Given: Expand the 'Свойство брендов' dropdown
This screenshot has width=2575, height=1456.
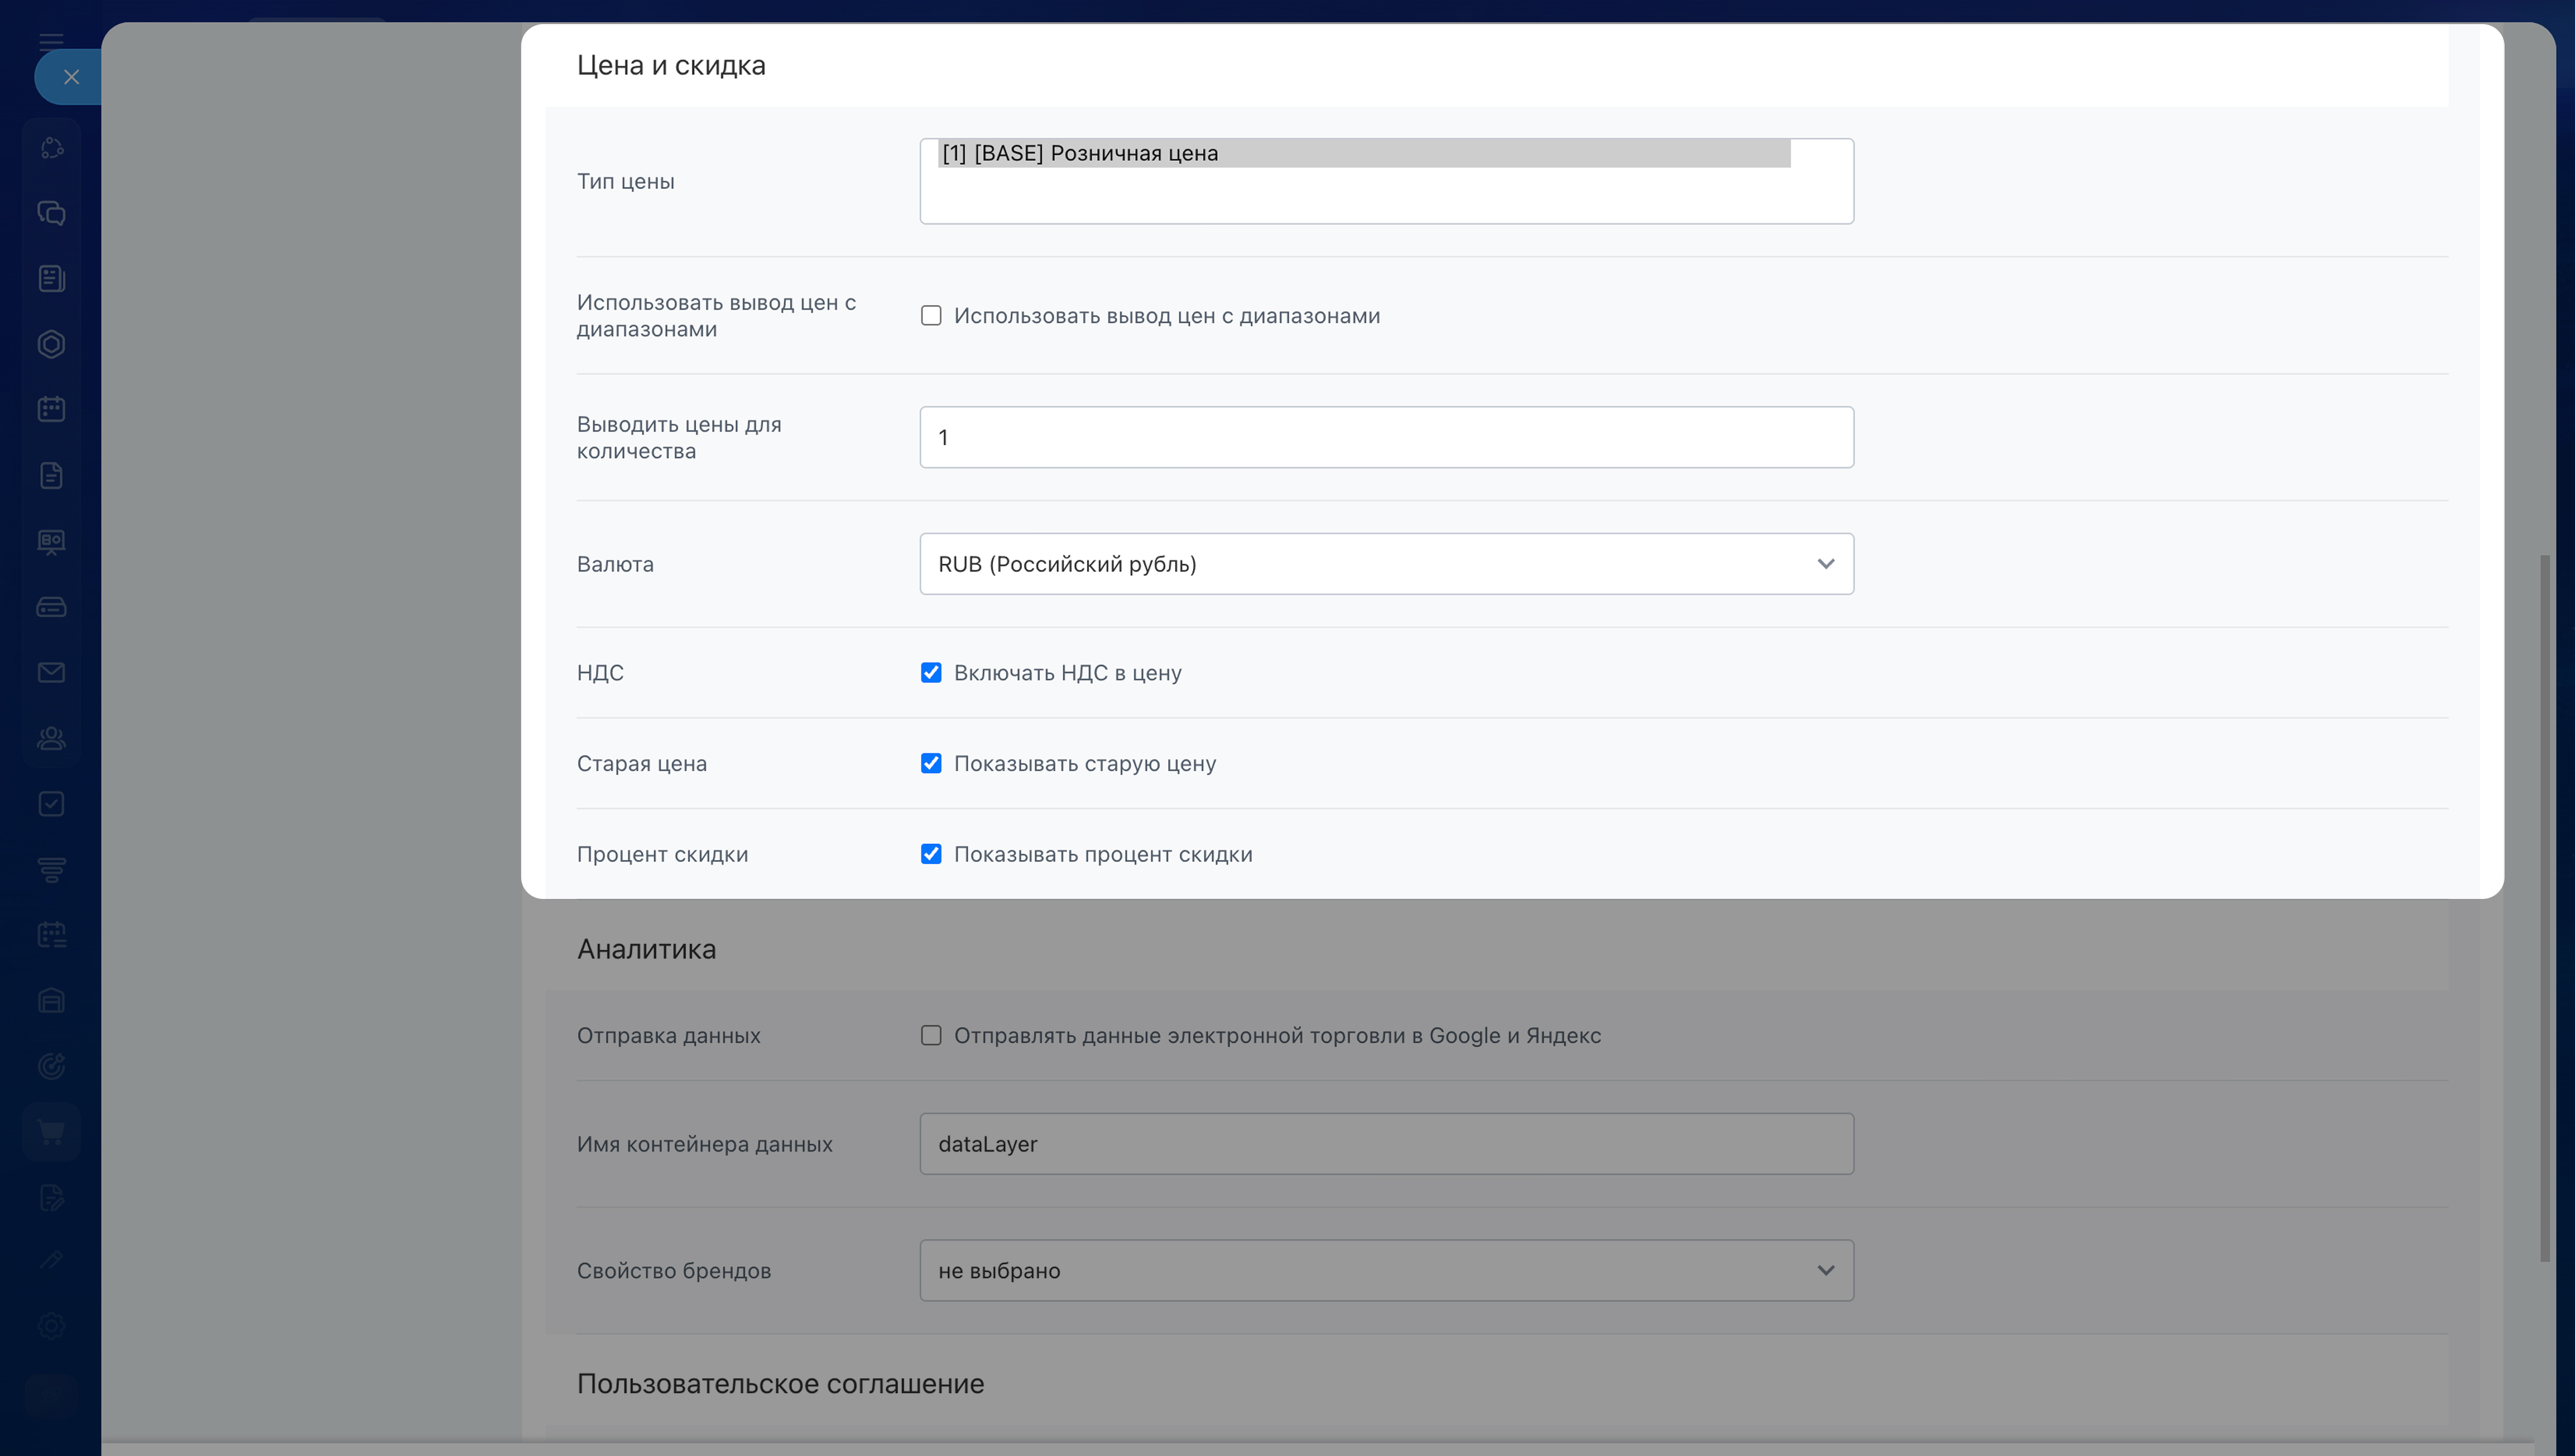Looking at the screenshot, I should click(x=1386, y=1270).
